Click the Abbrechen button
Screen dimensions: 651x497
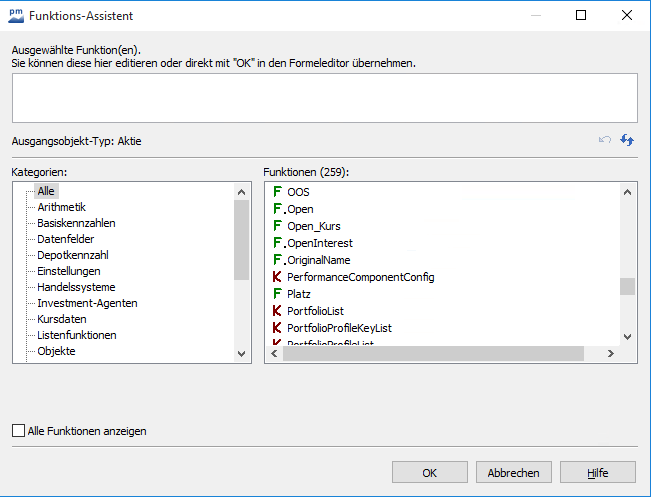(x=513, y=473)
